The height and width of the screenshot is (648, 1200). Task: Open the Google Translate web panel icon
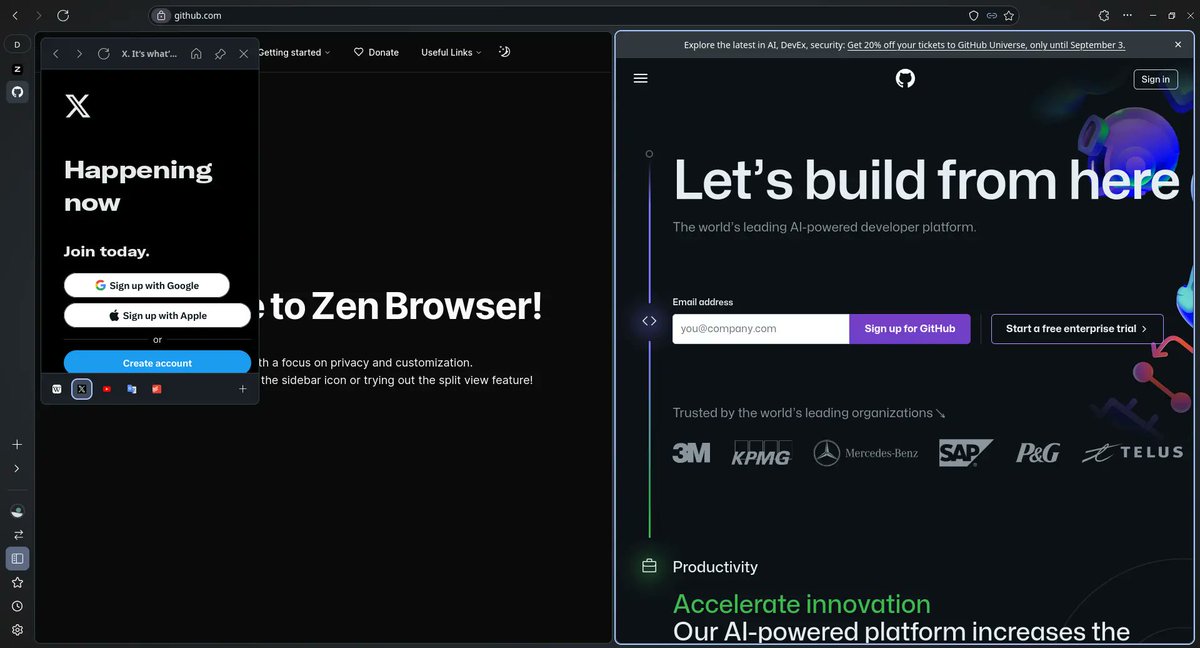(132, 389)
